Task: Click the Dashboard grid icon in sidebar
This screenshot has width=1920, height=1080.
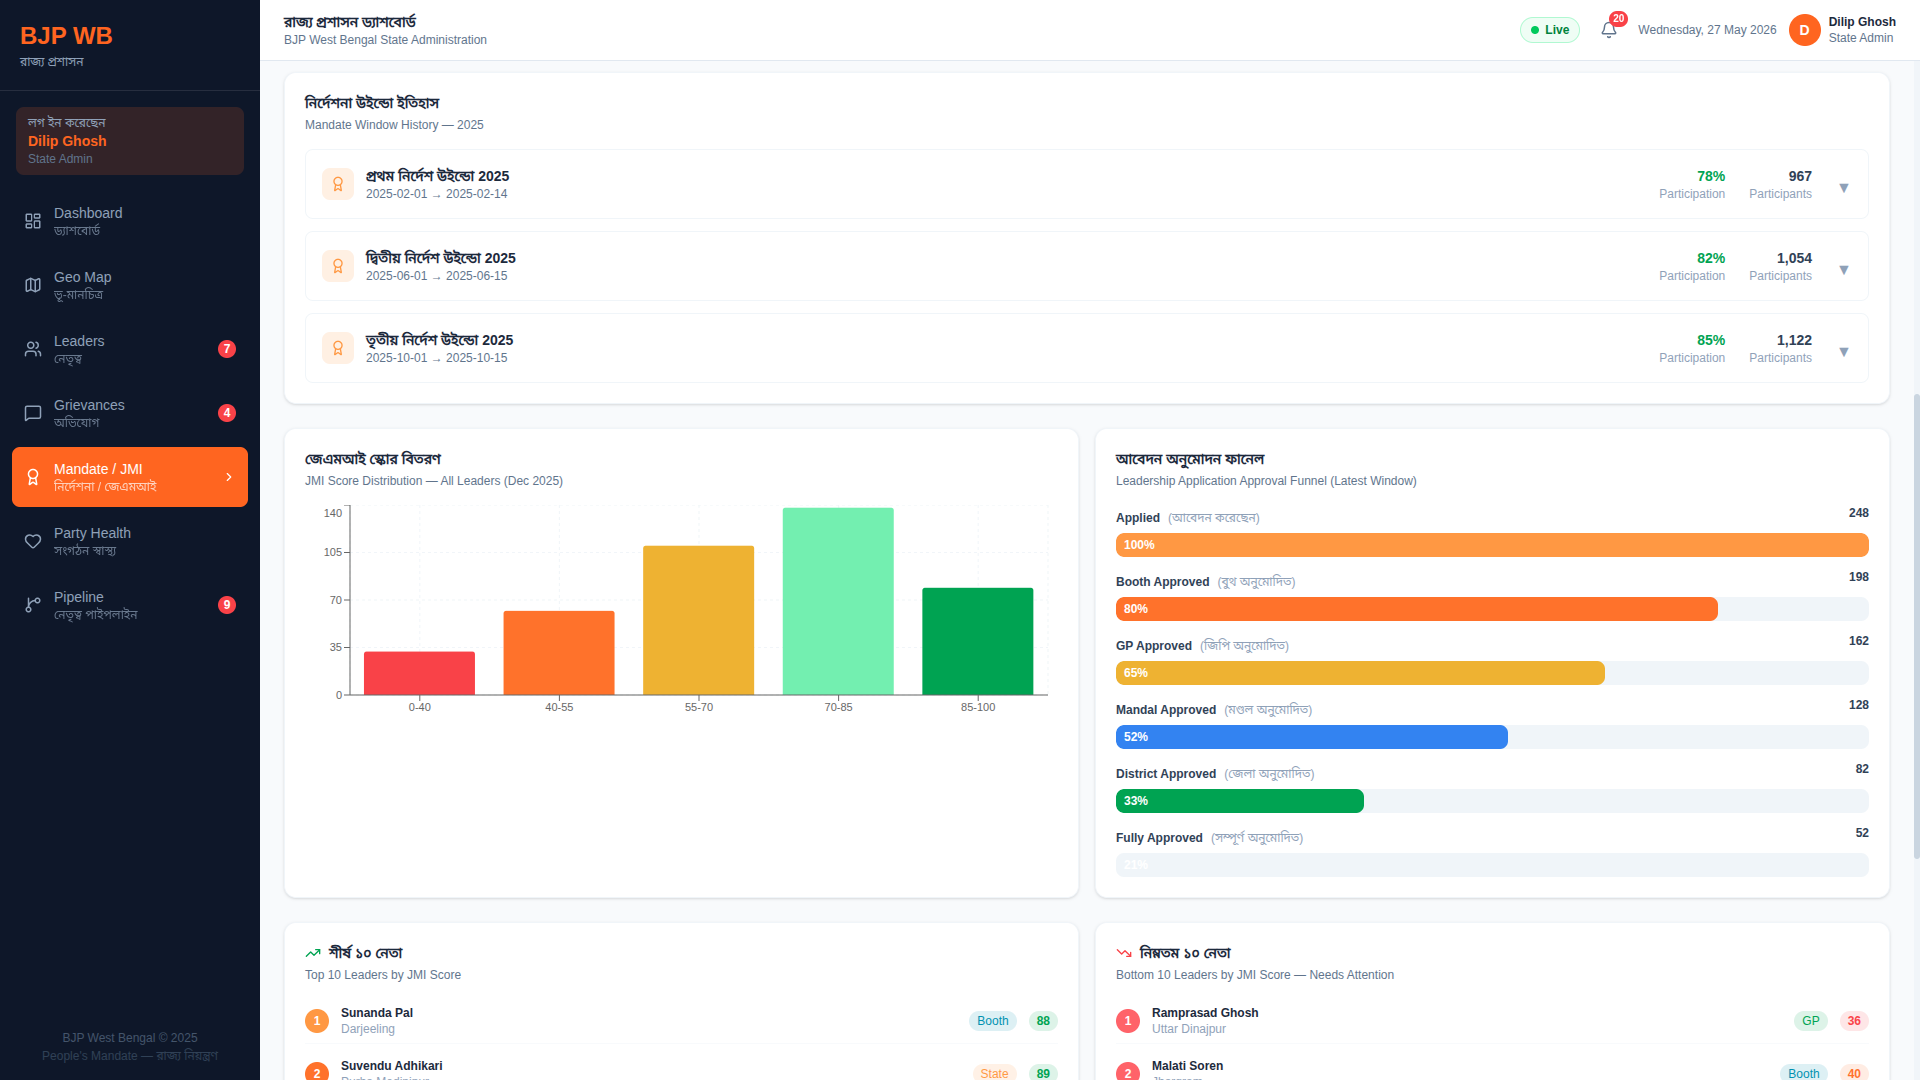Action: click(x=33, y=221)
